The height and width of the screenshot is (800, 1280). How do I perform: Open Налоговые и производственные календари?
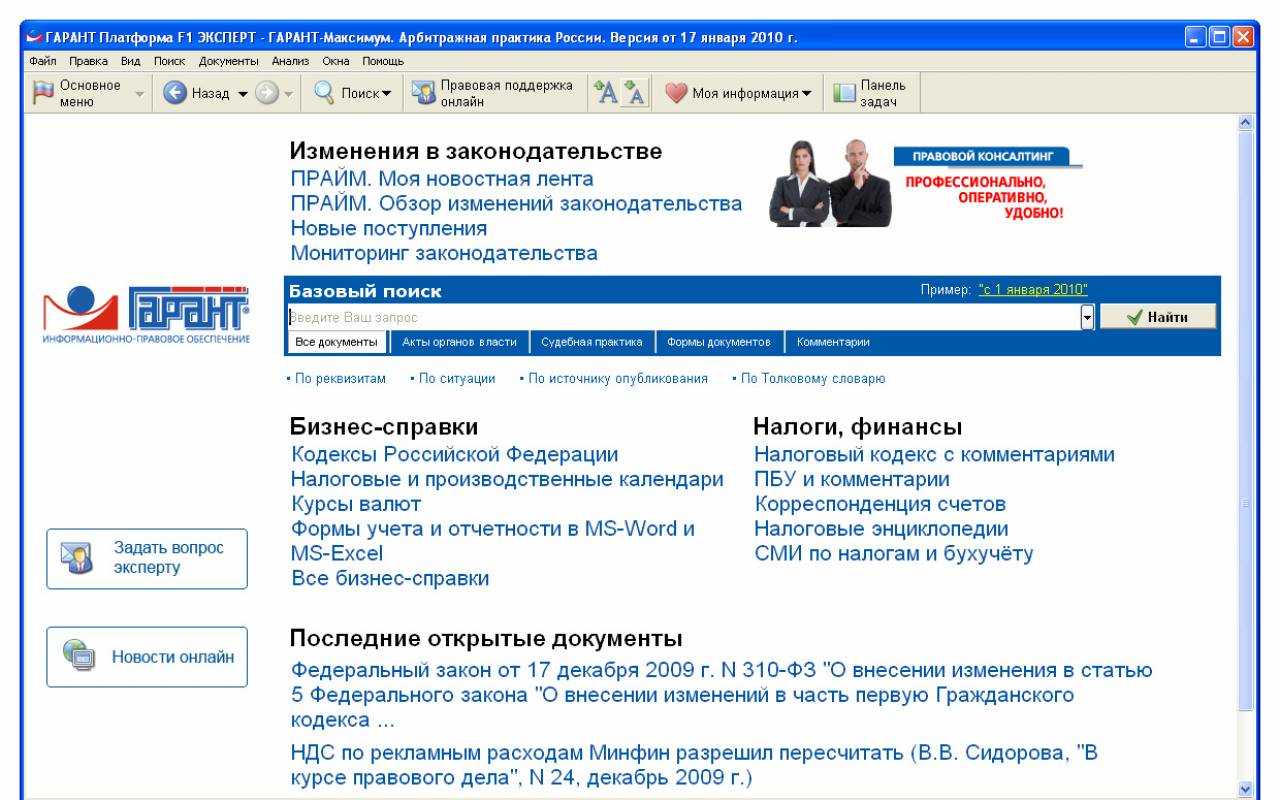click(x=506, y=479)
